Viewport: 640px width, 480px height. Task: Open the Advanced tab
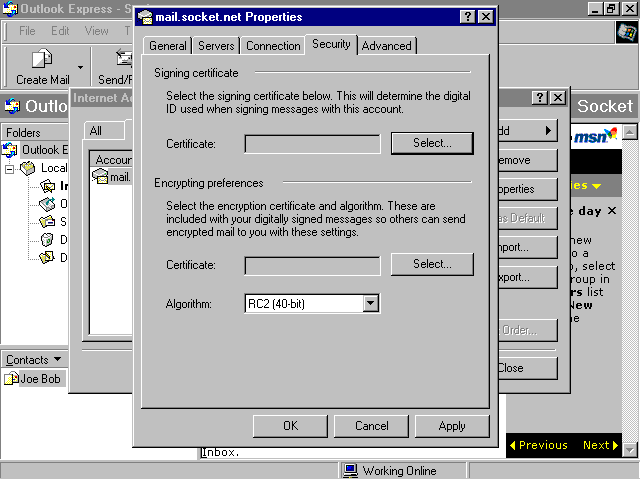387,46
